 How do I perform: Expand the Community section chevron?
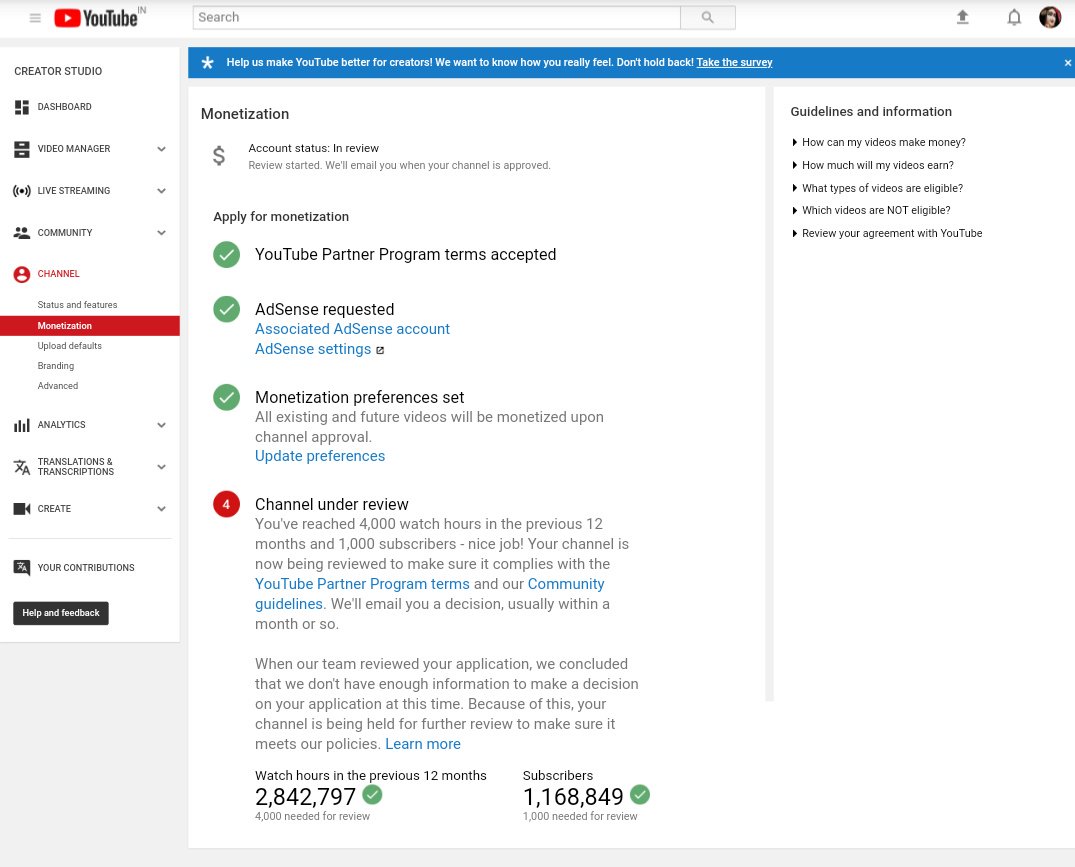tap(161, 233)
